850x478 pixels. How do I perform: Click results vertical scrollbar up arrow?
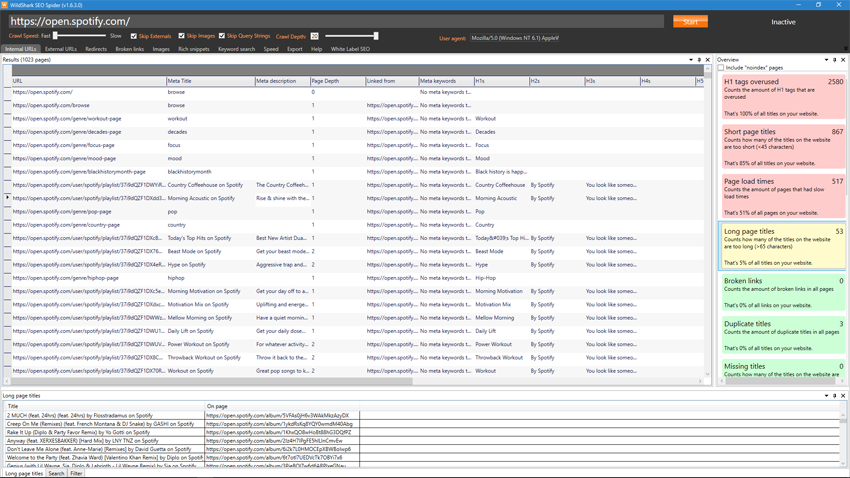click(x=707, y=69)
